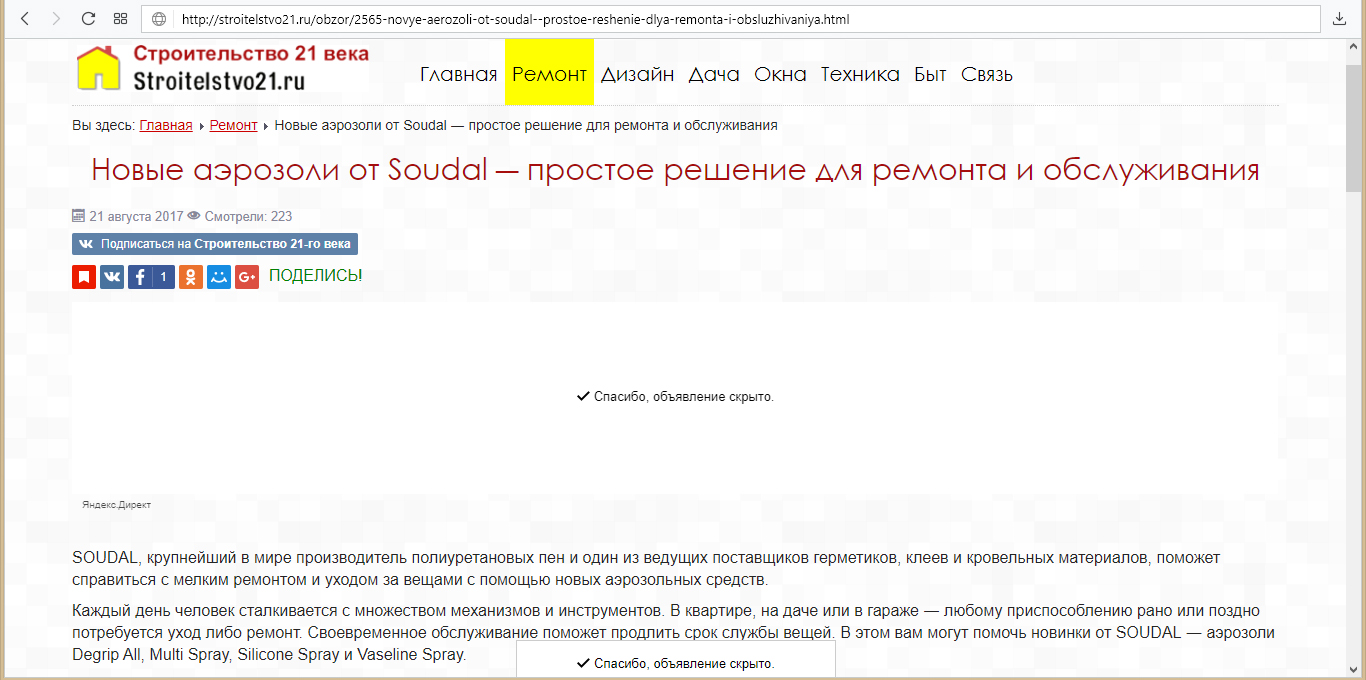
Task: Click the paragraph starting with 'Каждый день человек'
Action: coord(673,633)
